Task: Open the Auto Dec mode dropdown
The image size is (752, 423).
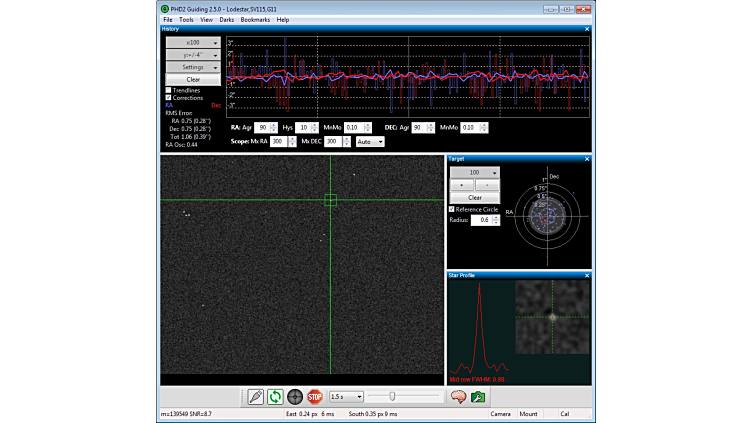Action: (x=370, y=142)
